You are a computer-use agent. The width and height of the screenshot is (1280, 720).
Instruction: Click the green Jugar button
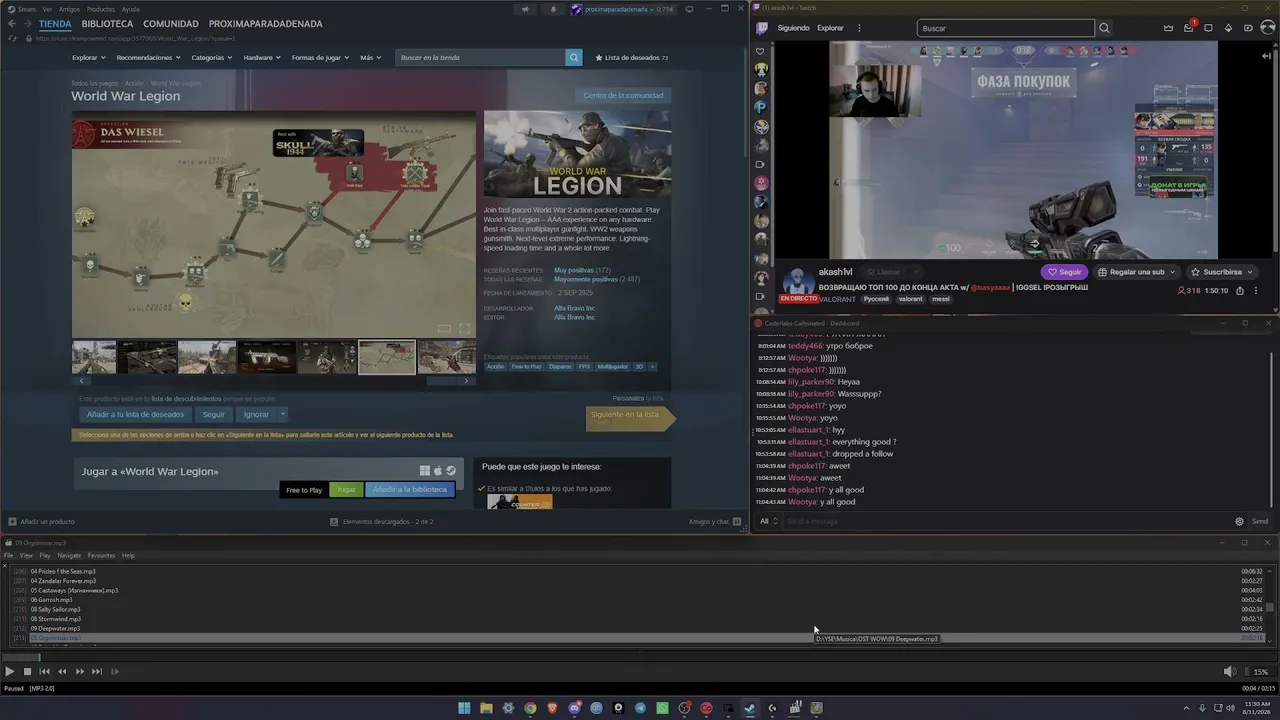pyautogui.click(x=346, y=490)
